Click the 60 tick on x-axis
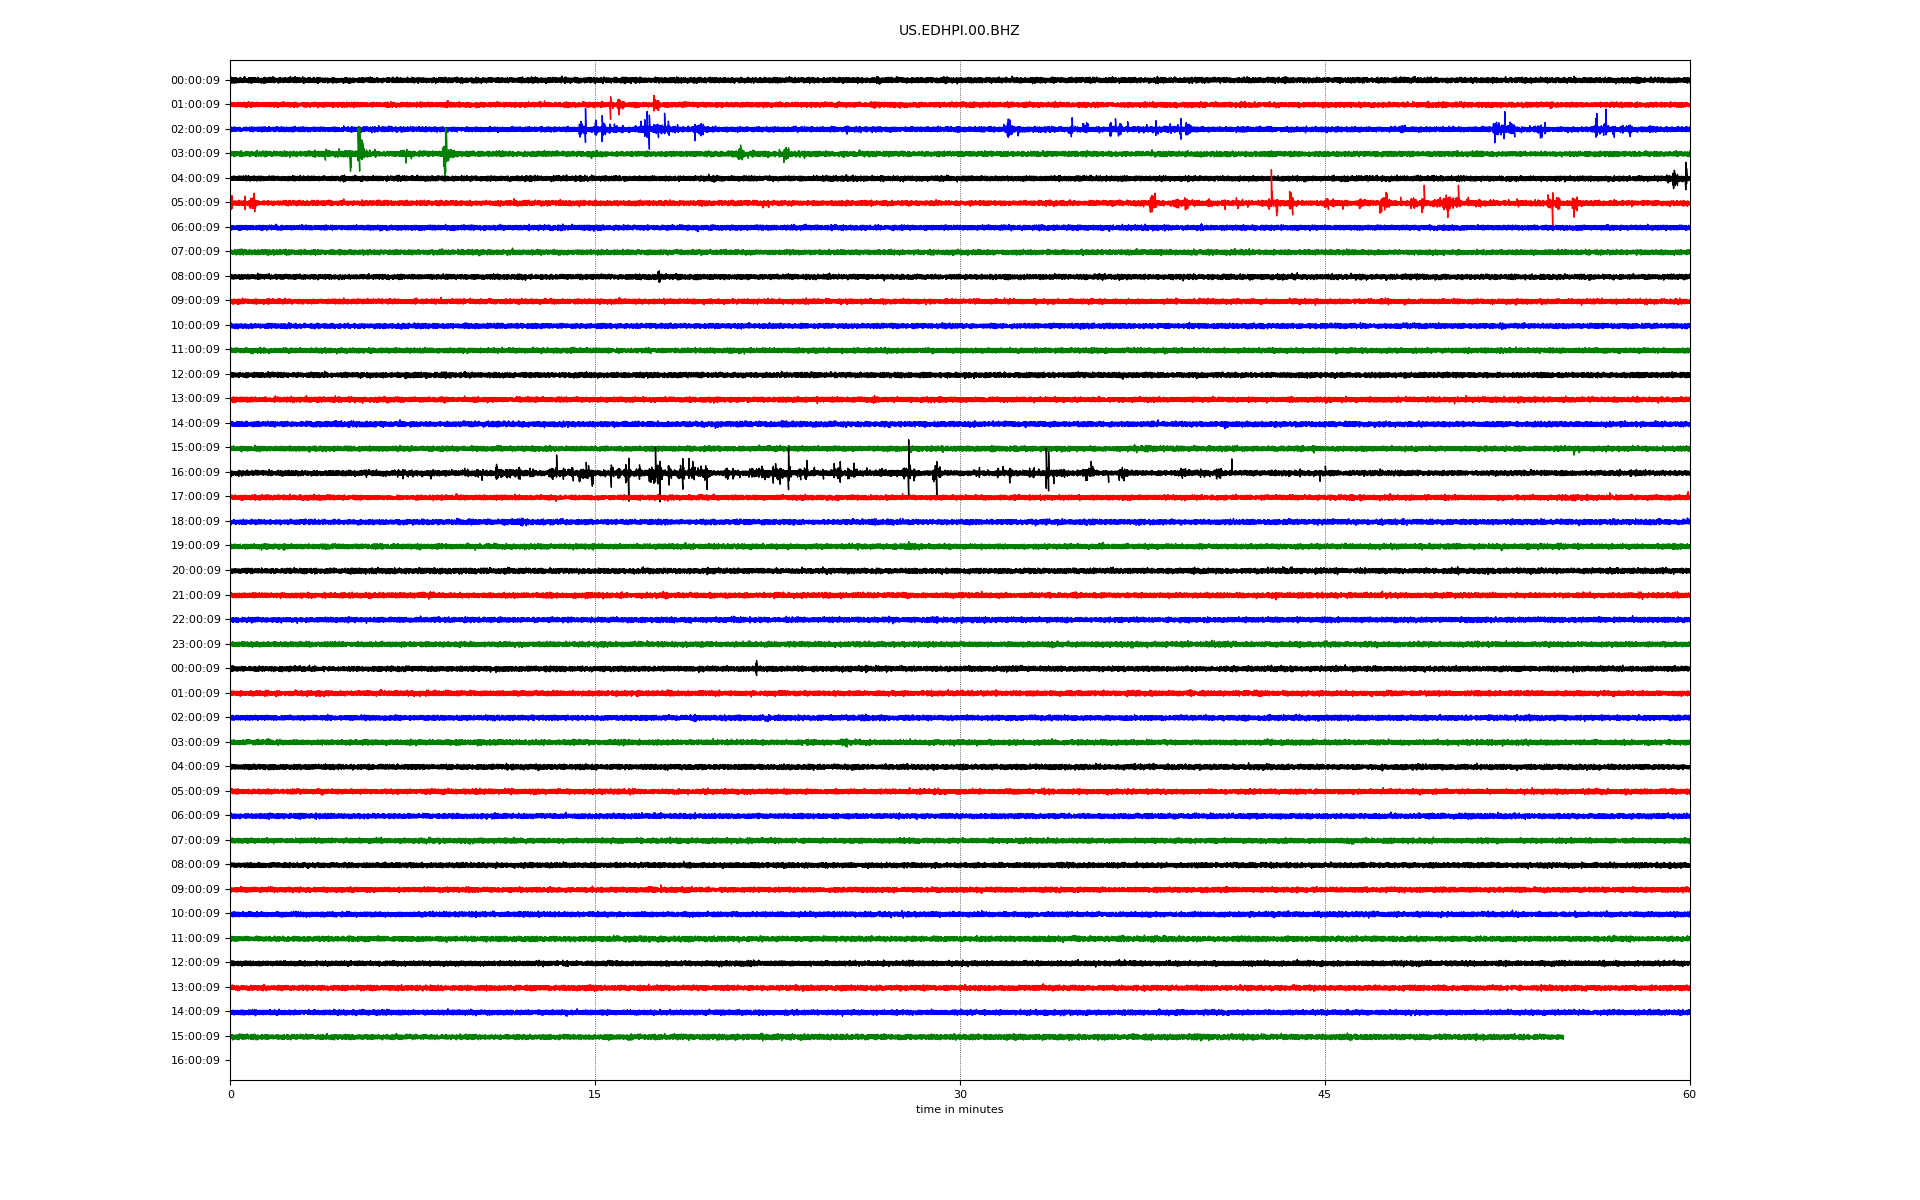The height and width of the screenshot is (1200, 1920). point(1689,1095)
